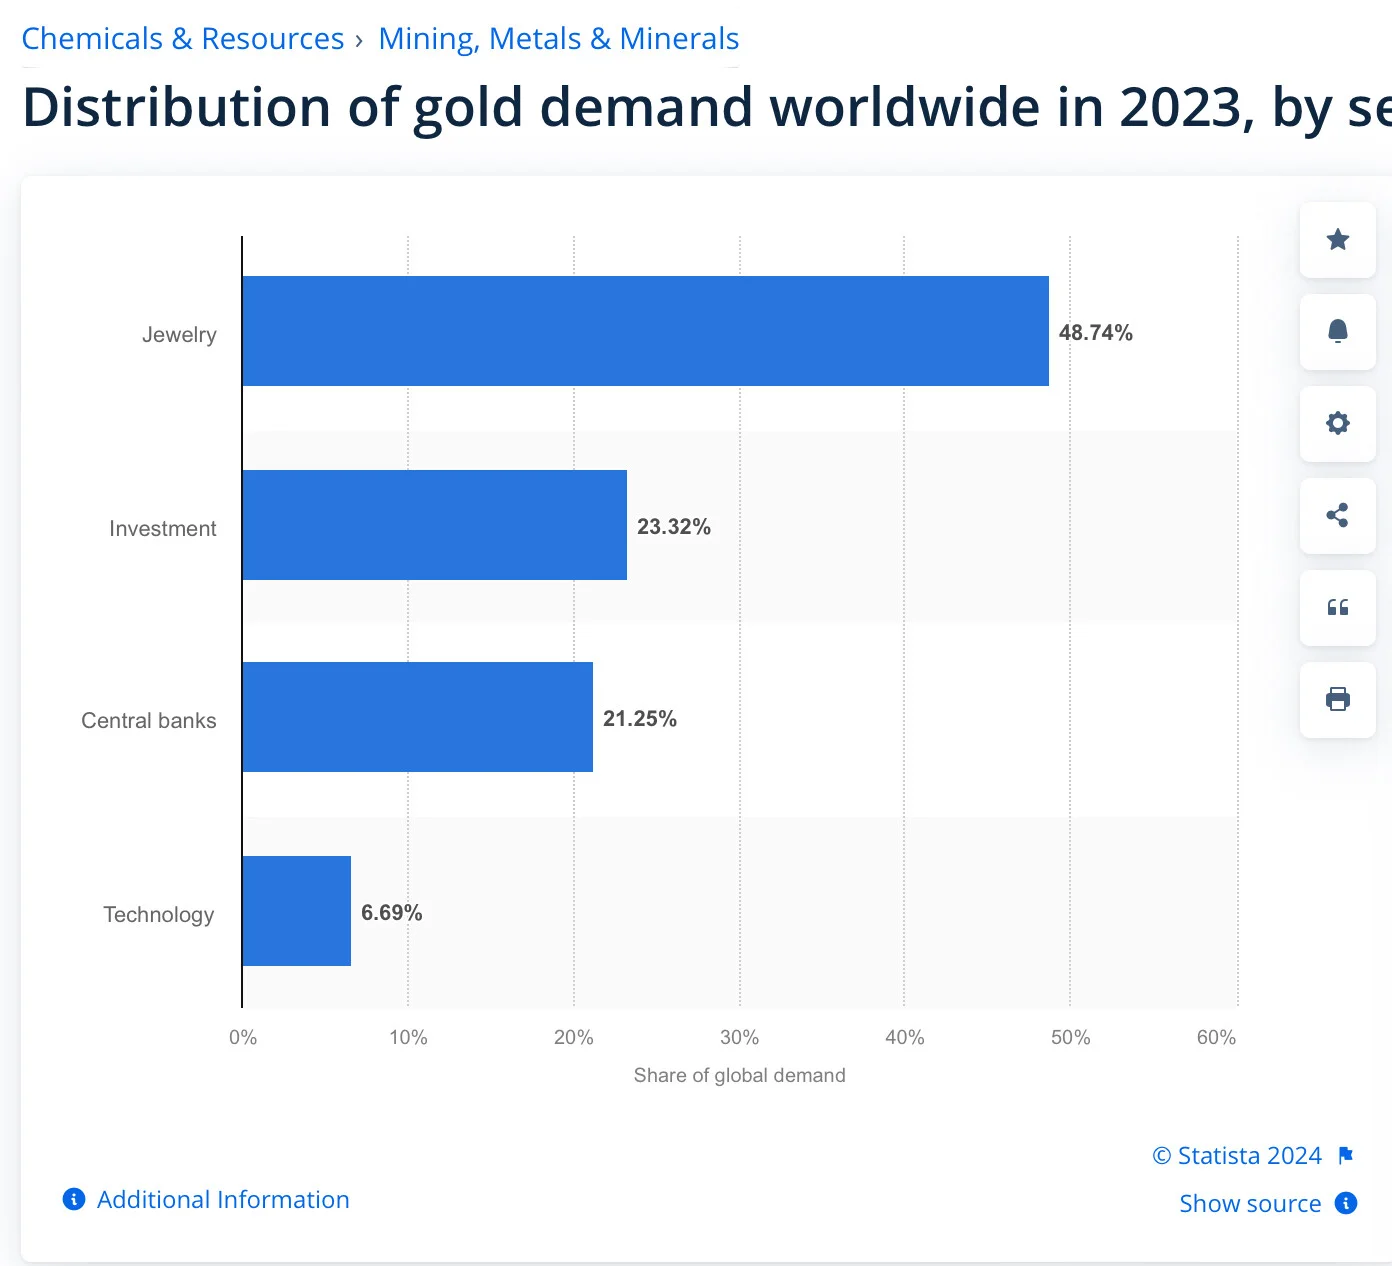Click the Jewelry axis label
Image resolution: width=1392 pixels, height=1266 pixels.
coord(179,335)
